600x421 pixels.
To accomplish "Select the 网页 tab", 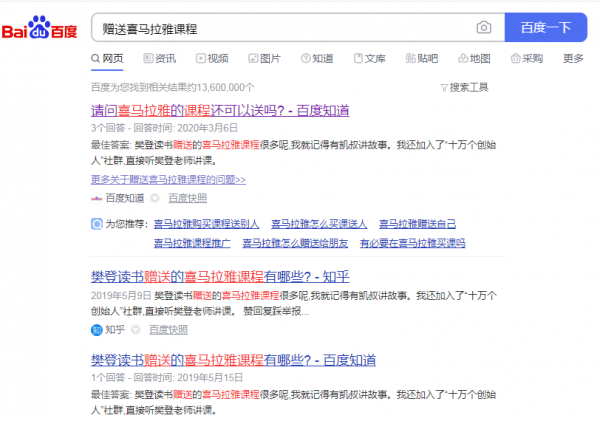I will 107,59.
